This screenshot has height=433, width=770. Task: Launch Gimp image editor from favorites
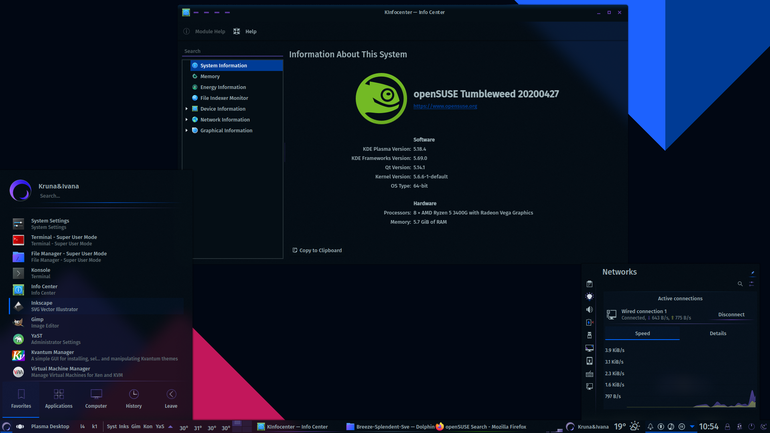96,323
